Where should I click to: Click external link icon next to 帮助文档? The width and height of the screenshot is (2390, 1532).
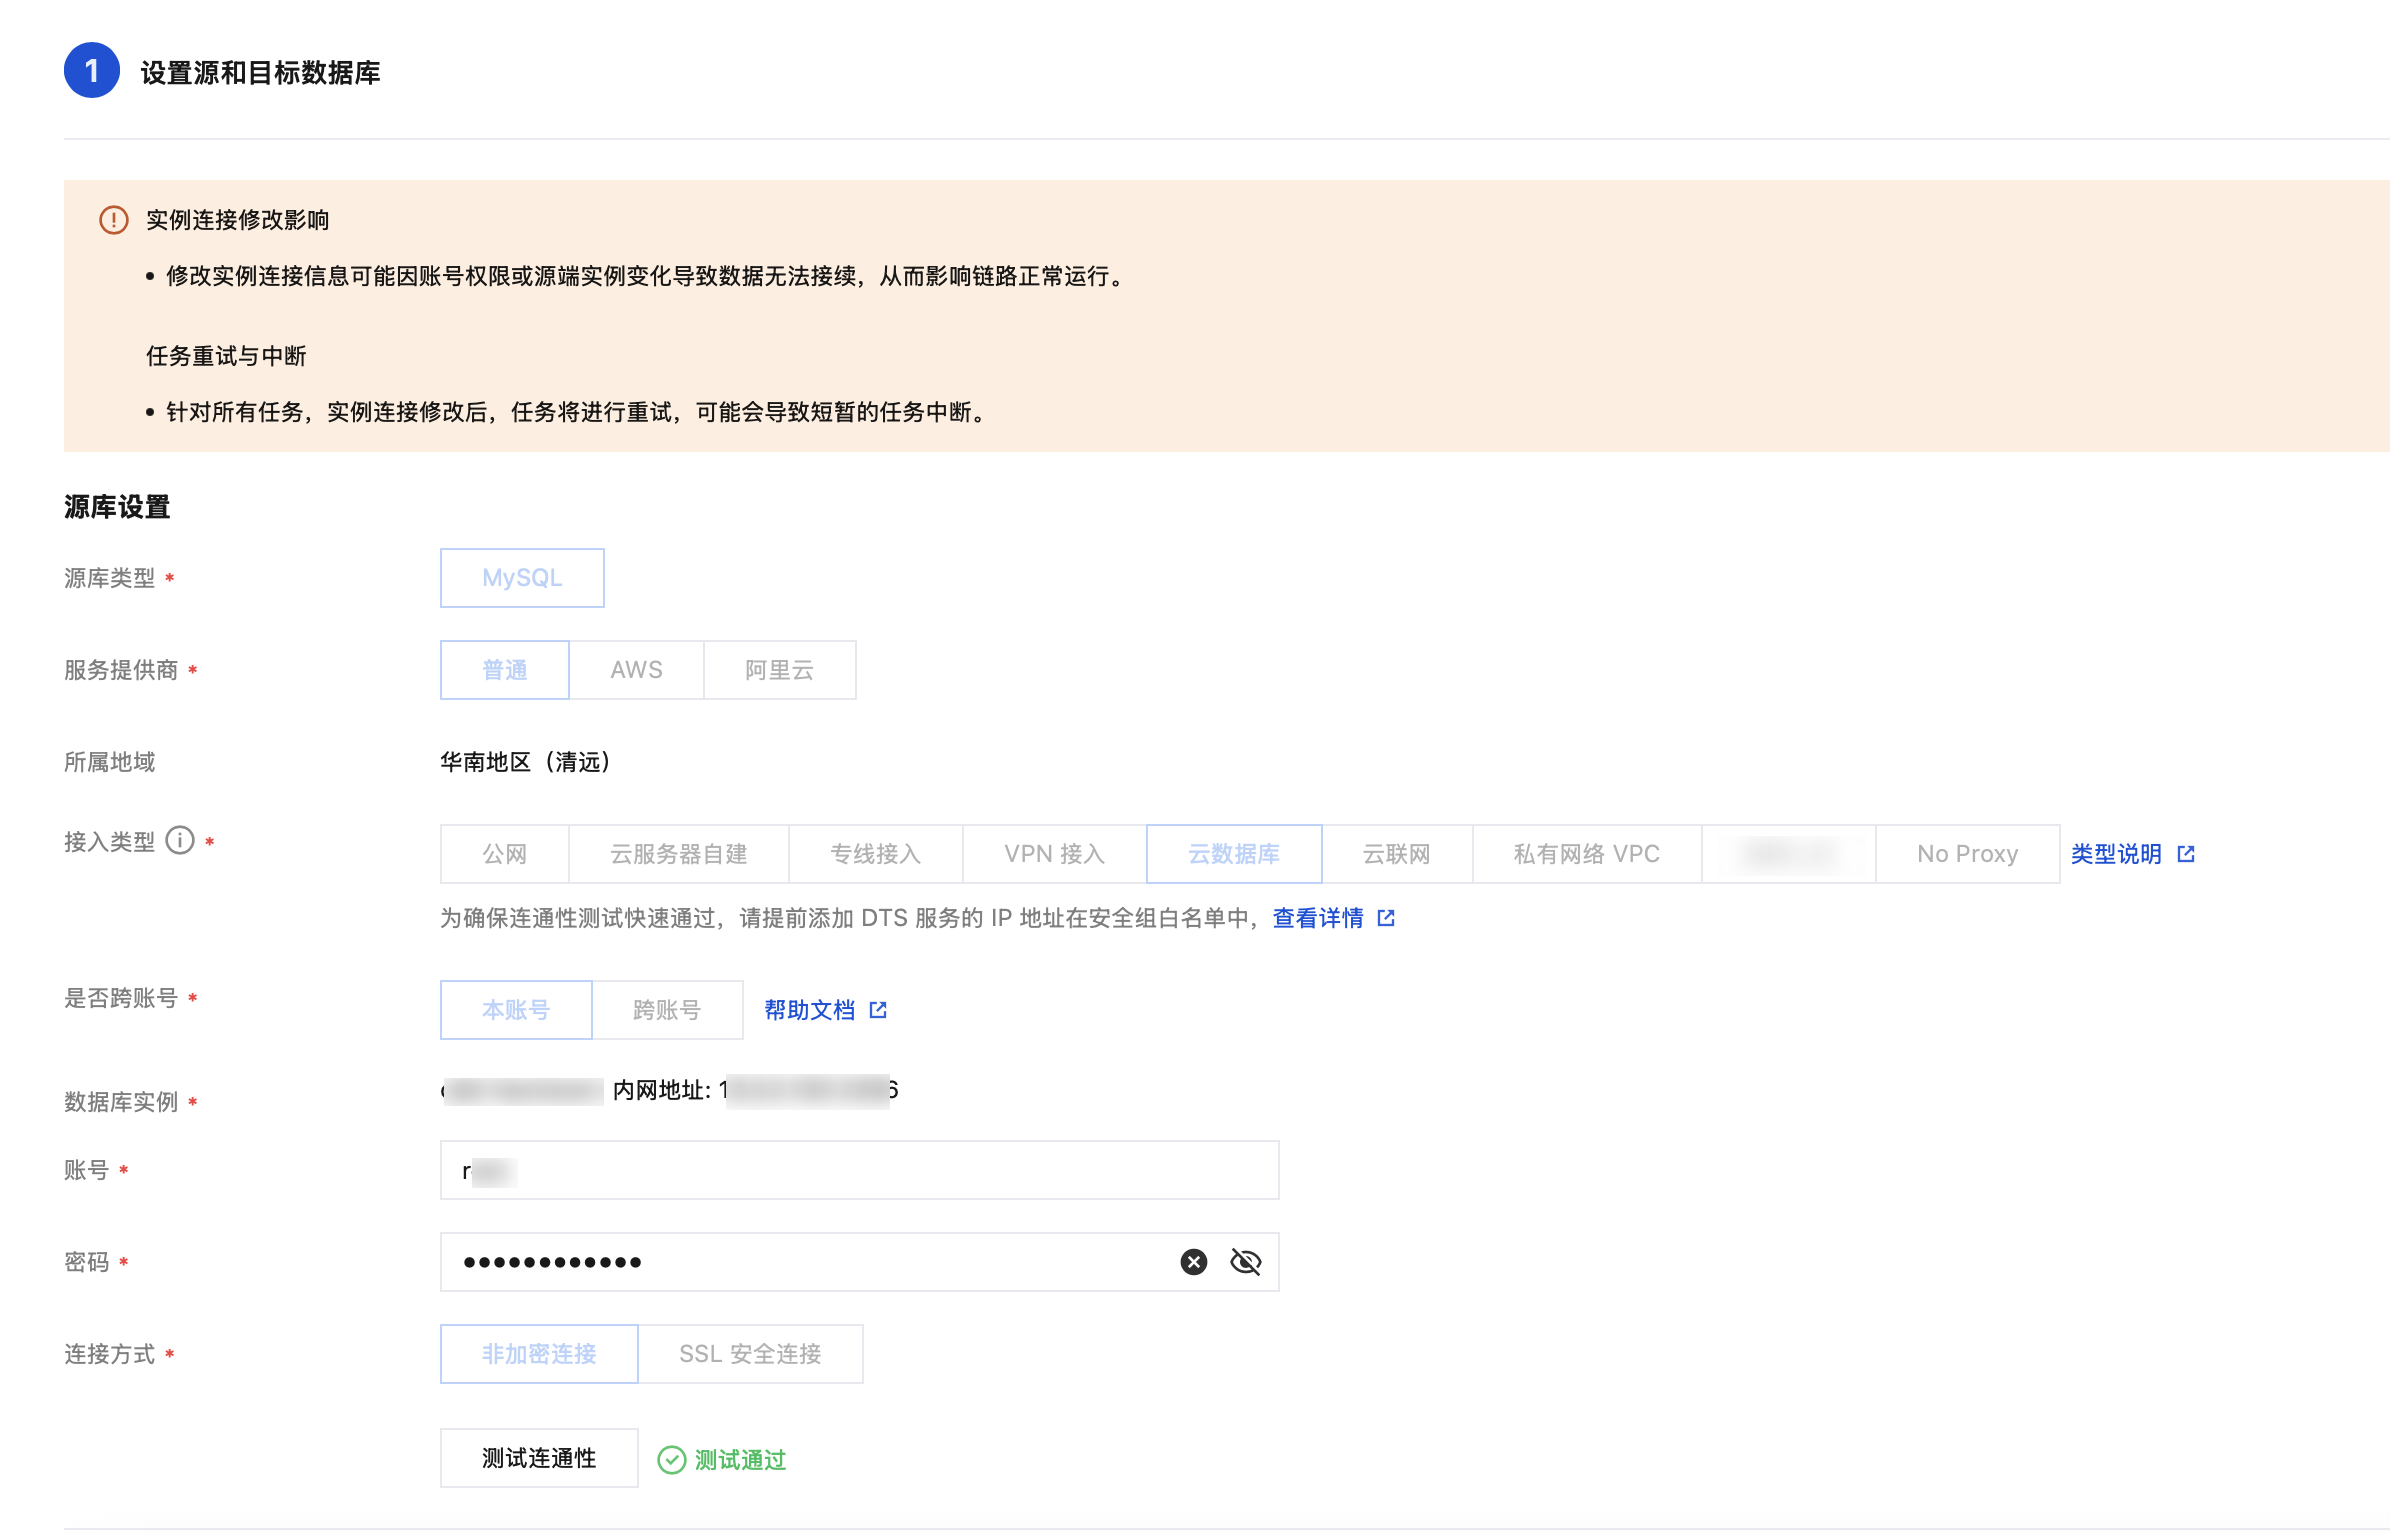(x=878, y=1010)
